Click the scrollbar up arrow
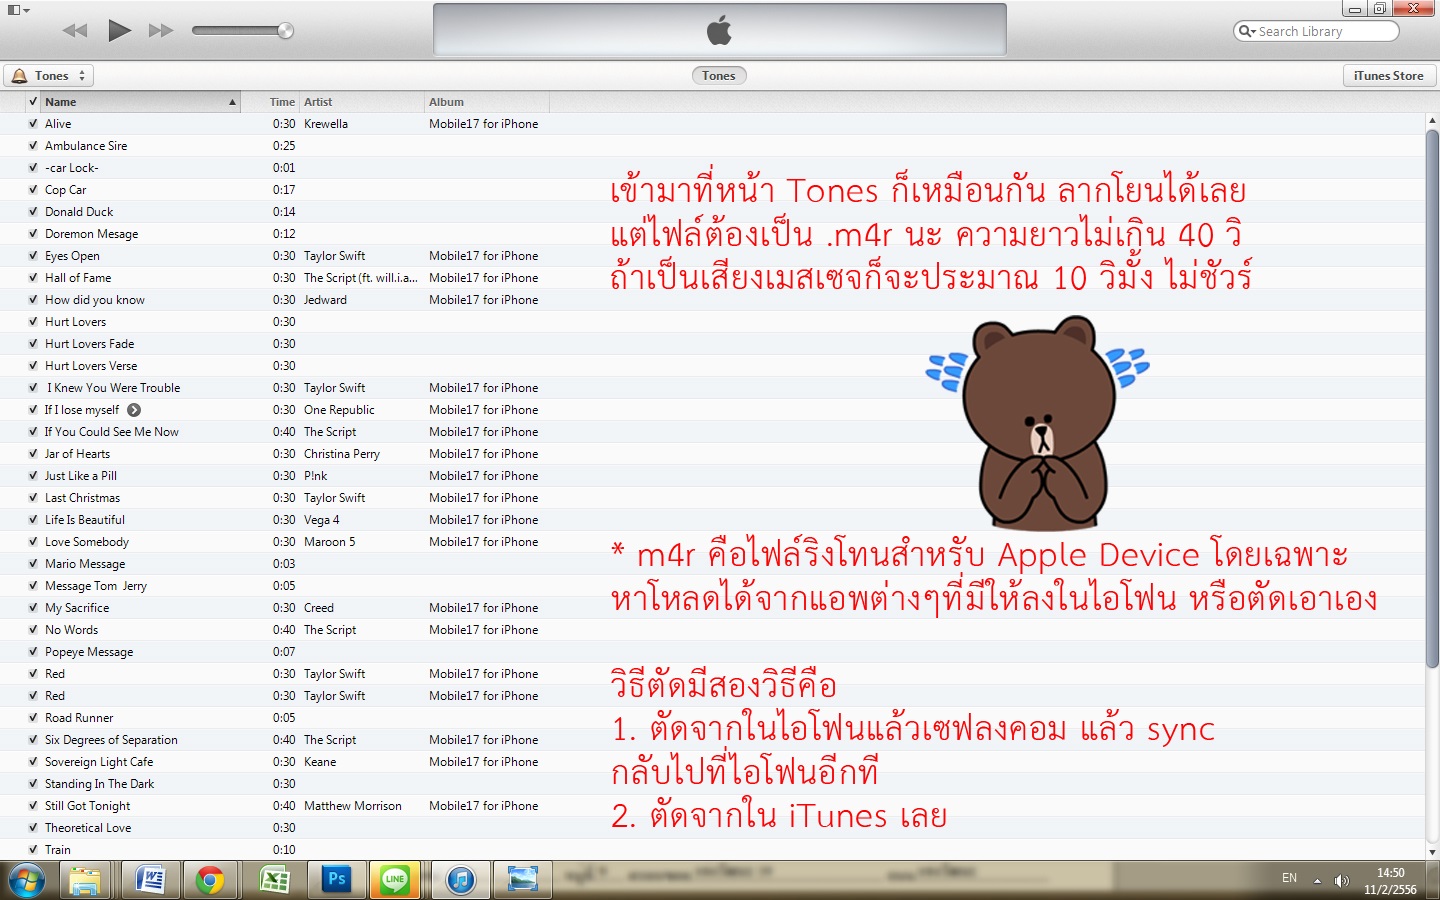The width and height of the screenshot is (1440, 900). point(1432,120)
